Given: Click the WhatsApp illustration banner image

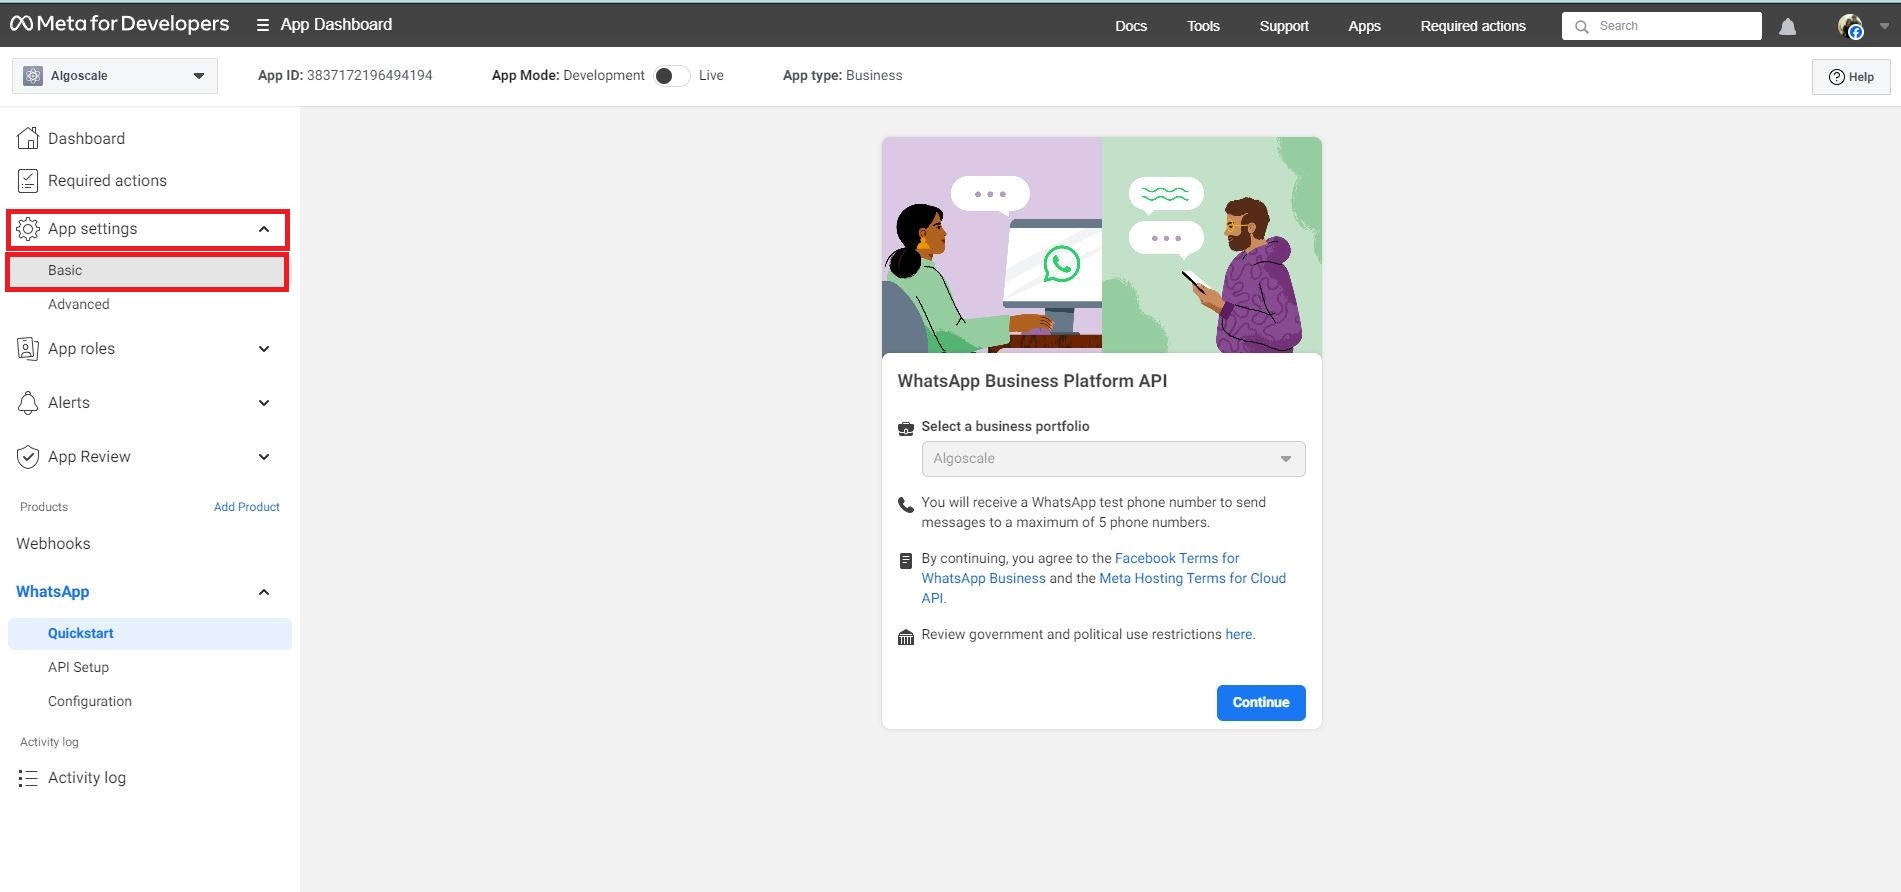Looking at the screenshot, I should [x=1102, y=245].
